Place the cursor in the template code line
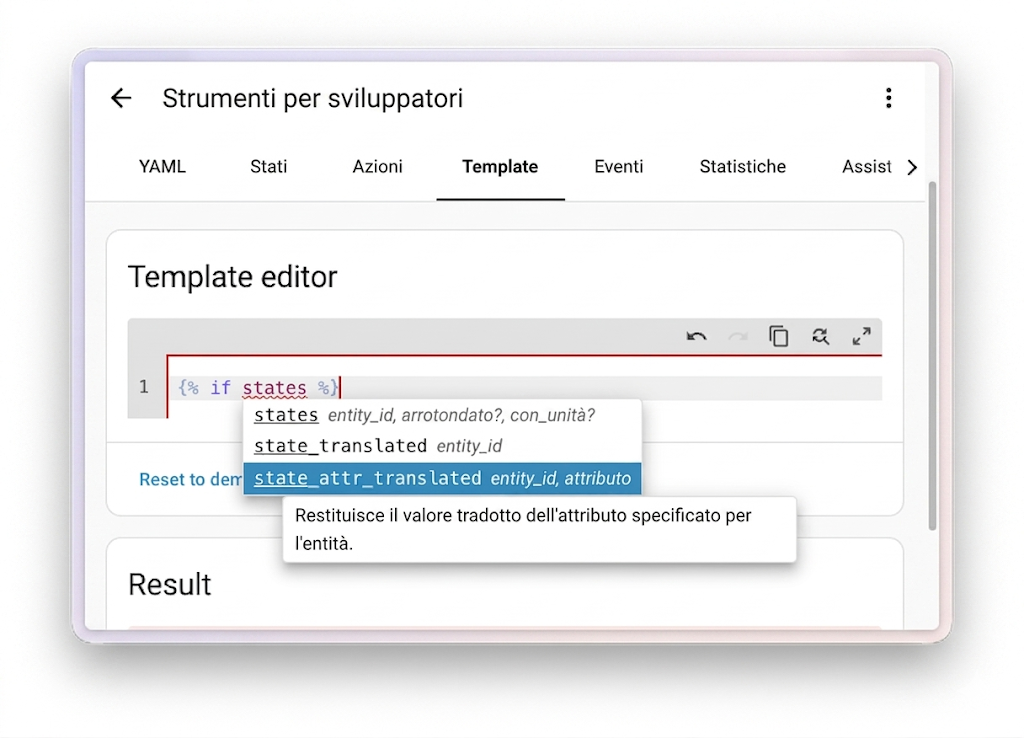 point(524,387)
